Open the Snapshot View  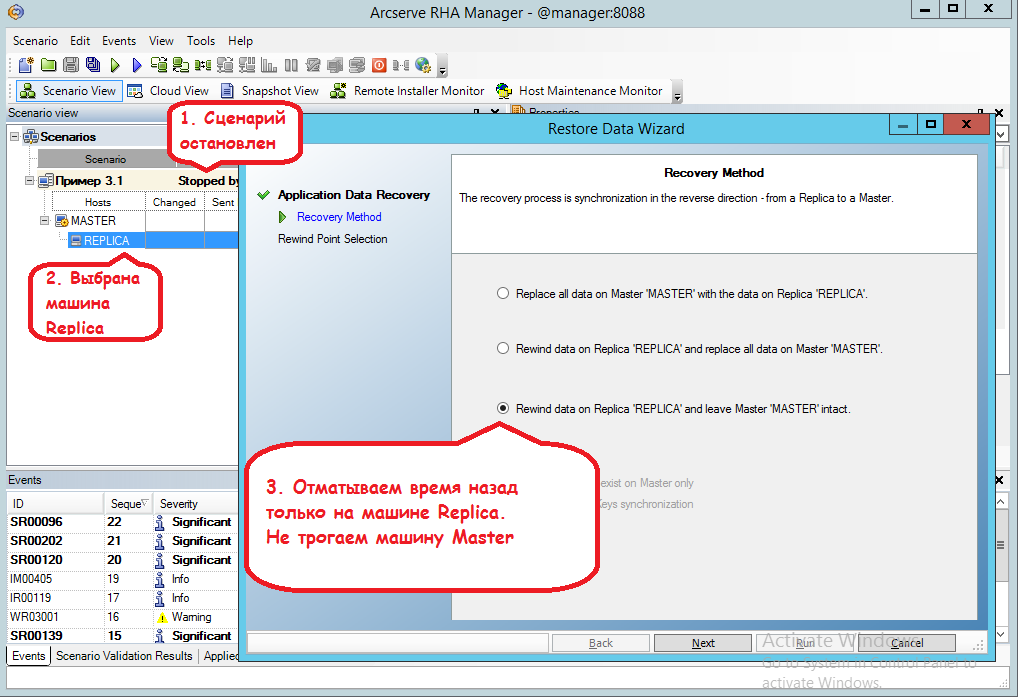pos(269,91)
